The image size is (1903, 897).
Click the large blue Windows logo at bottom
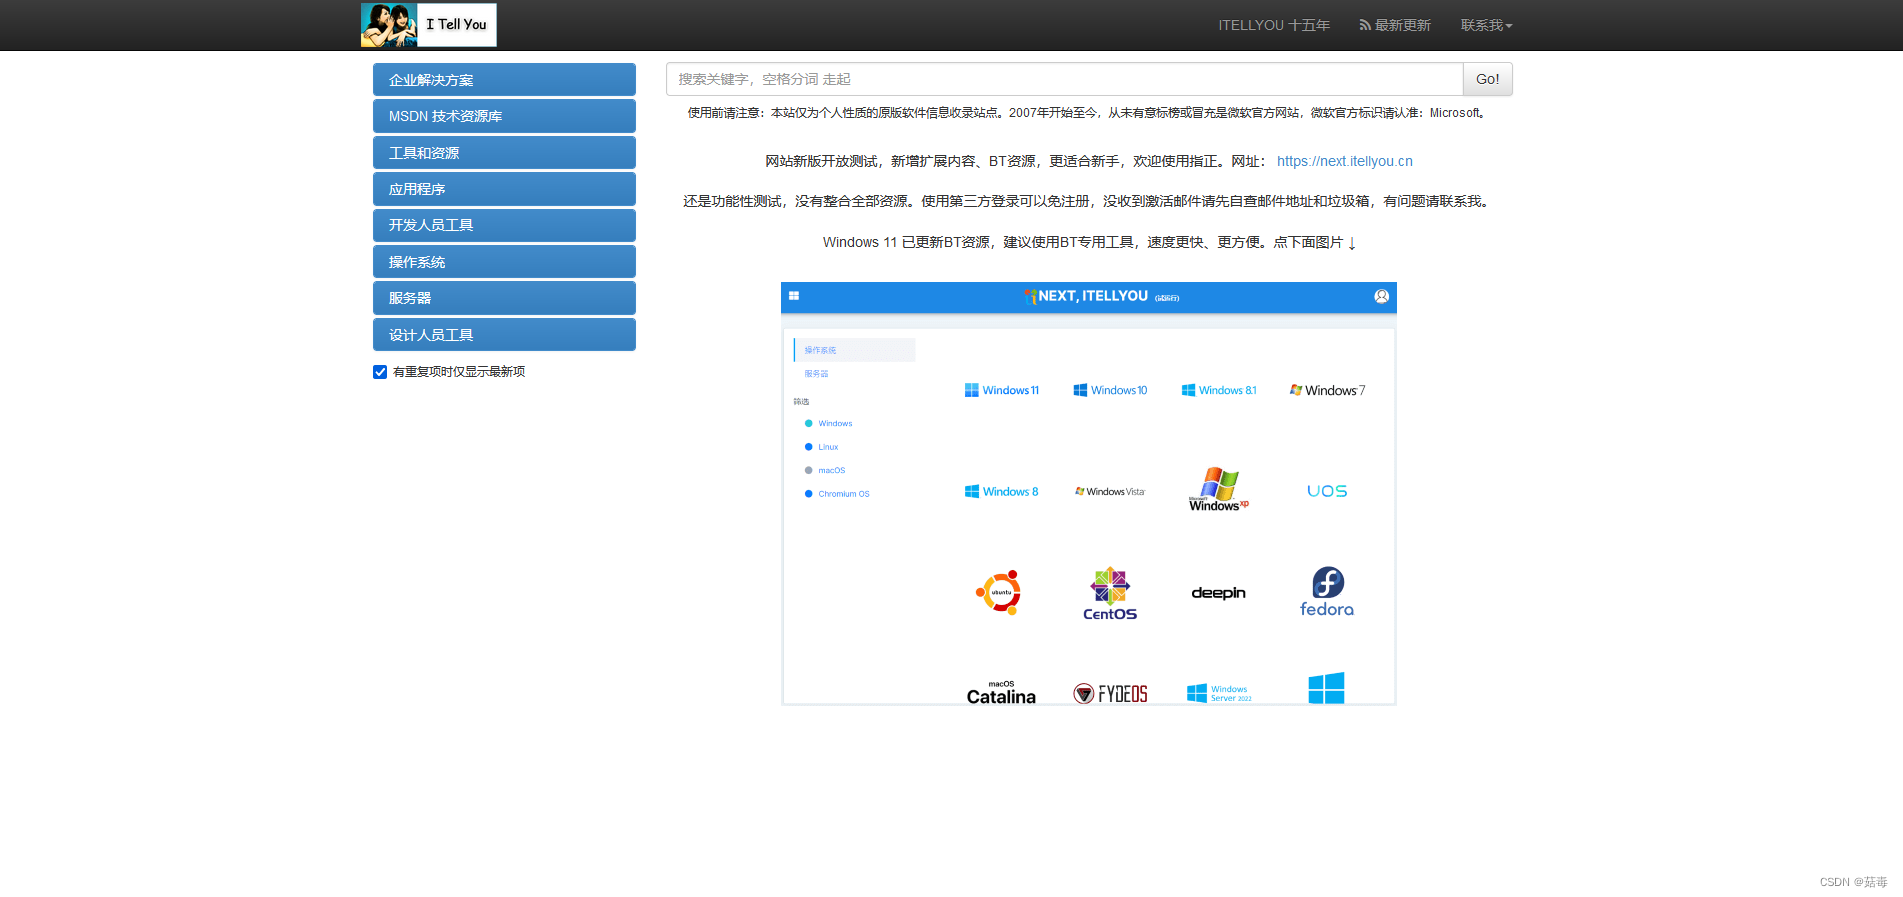click(1327, 688)
